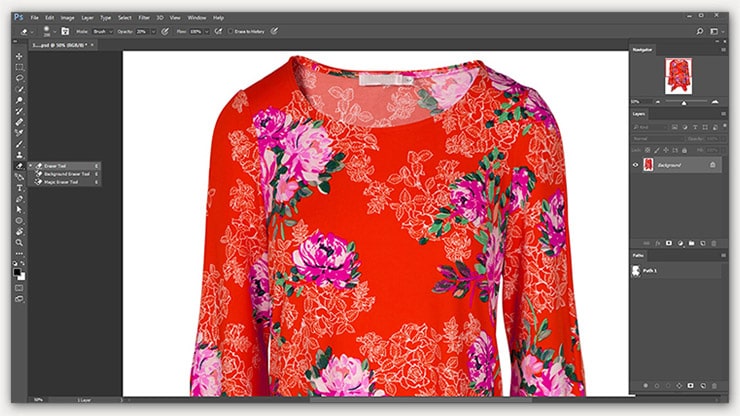Enable the Erase to History checkbox
Screen dimensions: 740x416
[x=229, y=31]
